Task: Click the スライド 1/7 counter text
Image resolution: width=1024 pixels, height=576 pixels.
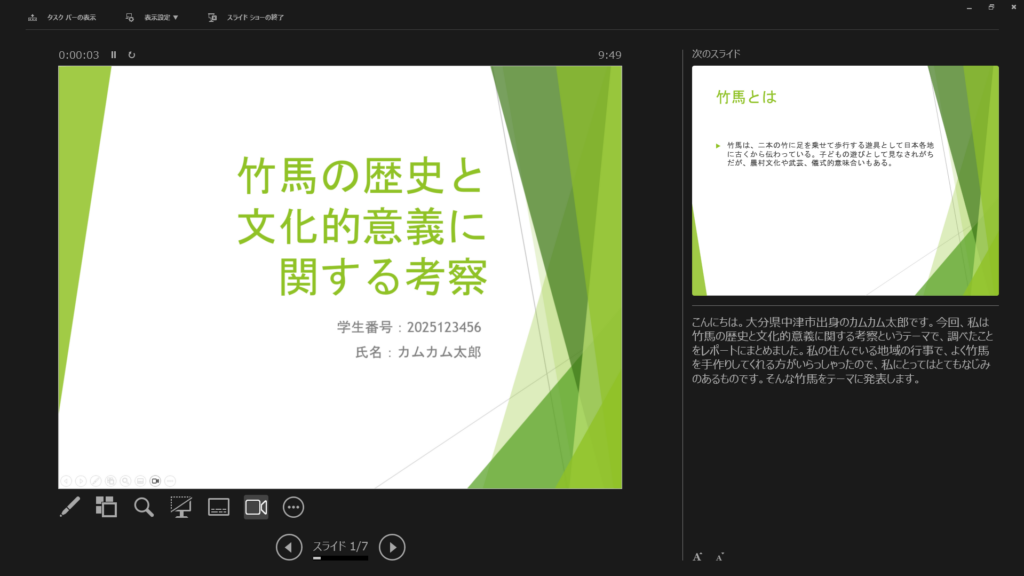Action: 340,546
